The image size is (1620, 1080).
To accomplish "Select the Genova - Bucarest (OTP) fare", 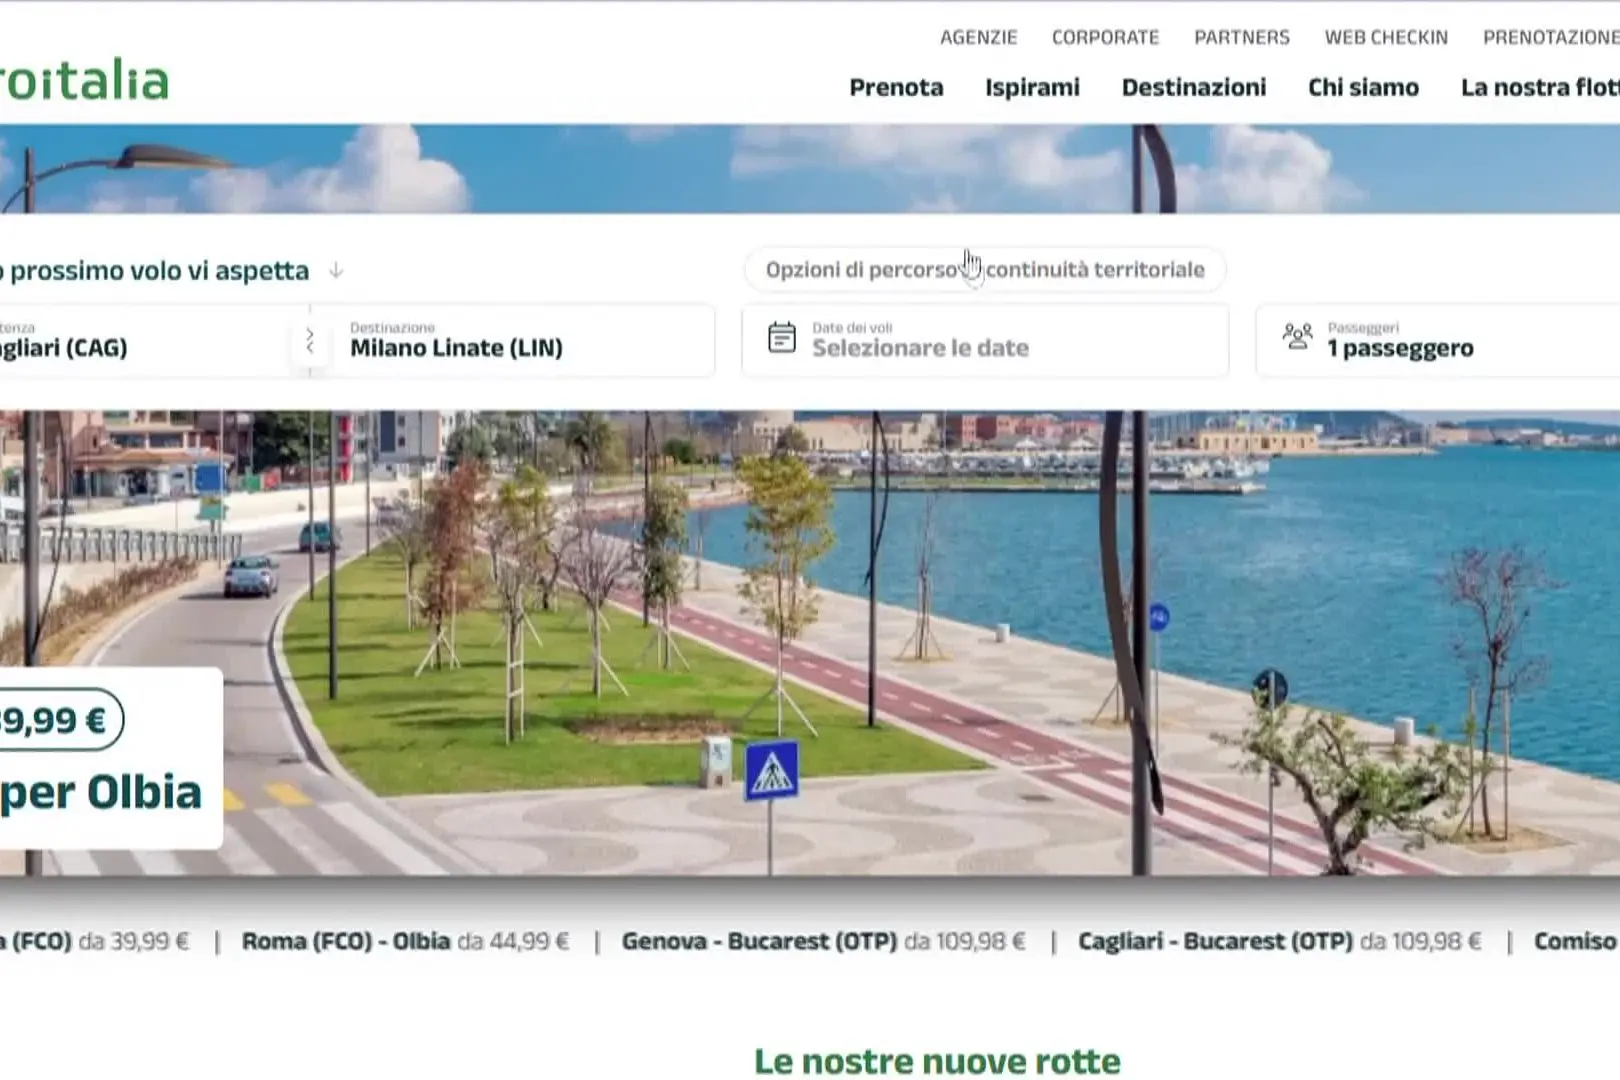I will coord(823,941).
